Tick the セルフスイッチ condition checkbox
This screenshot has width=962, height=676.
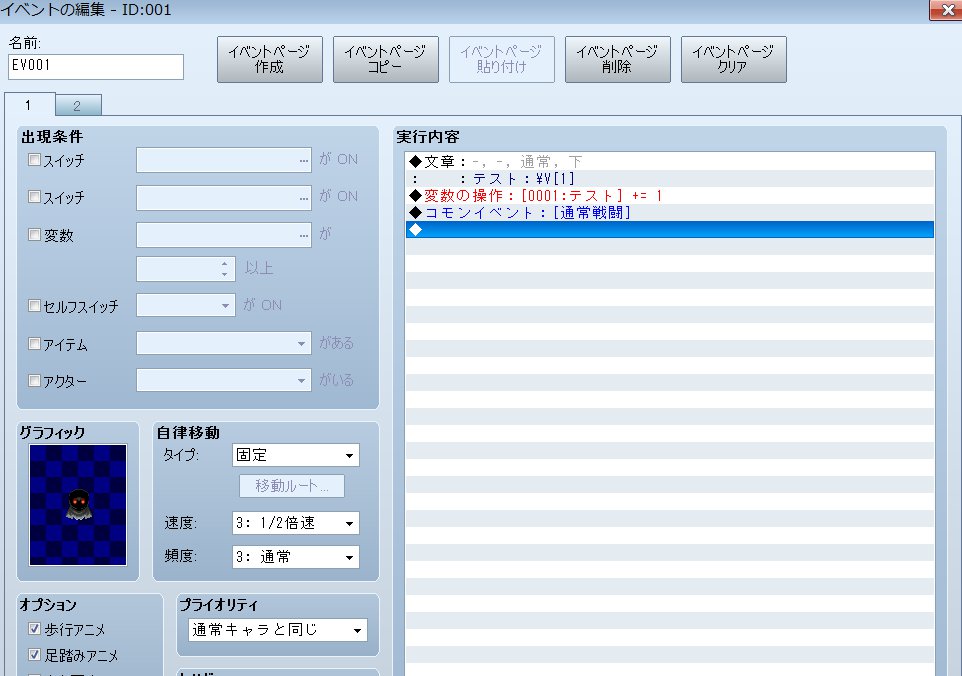click(35, 306)
